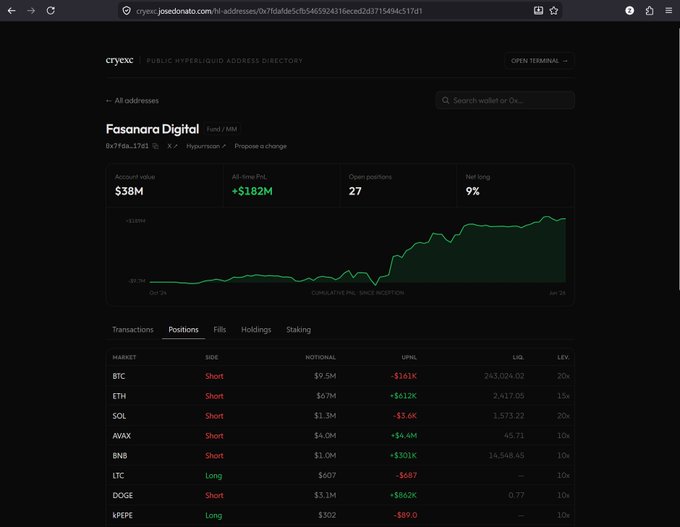Screen dimensions: 680x527
Task: Click the browser forward arrow
Action: pyautogui.click(x=31, y=11)
